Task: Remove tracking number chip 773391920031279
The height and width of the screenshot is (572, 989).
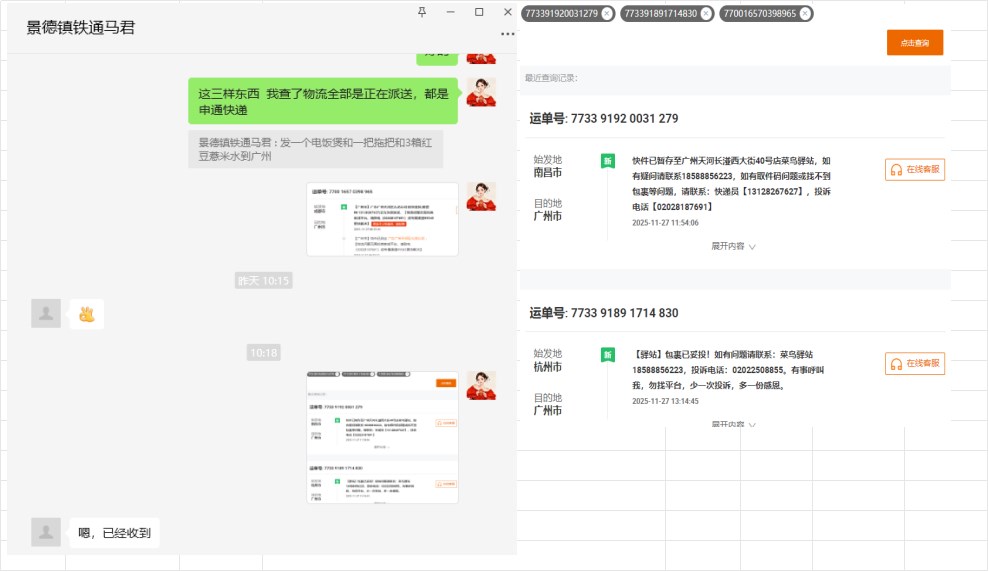Action: coord(607,14)
